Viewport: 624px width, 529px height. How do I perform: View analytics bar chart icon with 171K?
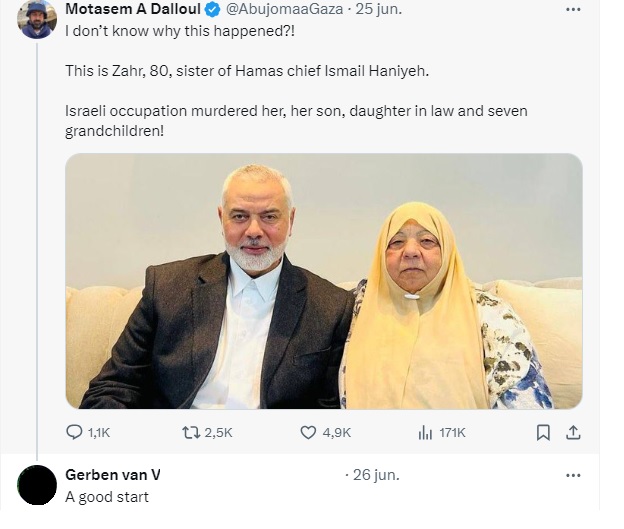tap(425, 432)
